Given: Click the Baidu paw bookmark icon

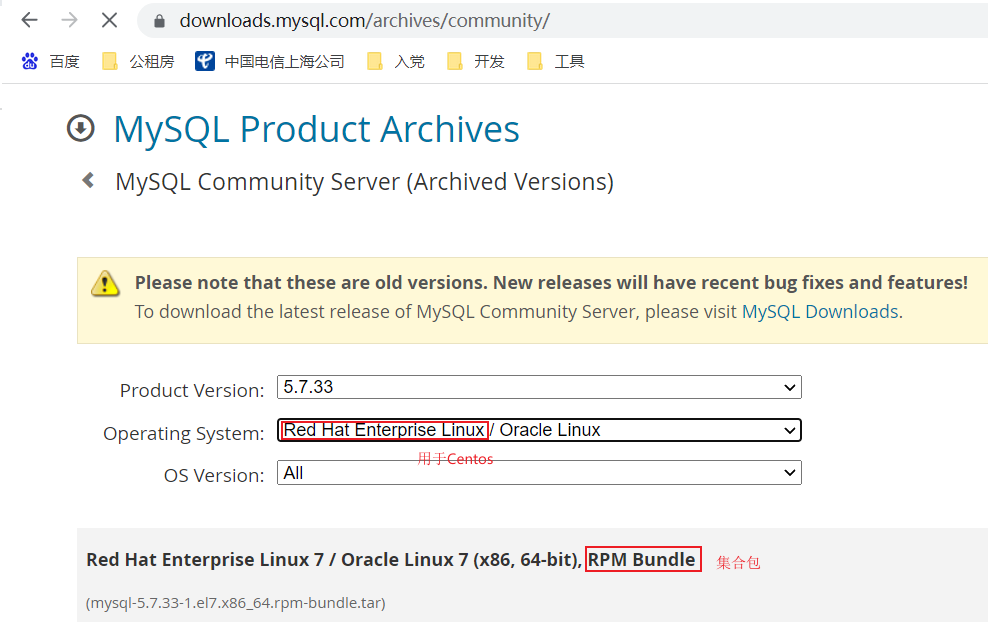Looking at the screenshot, I should point(30,62).
